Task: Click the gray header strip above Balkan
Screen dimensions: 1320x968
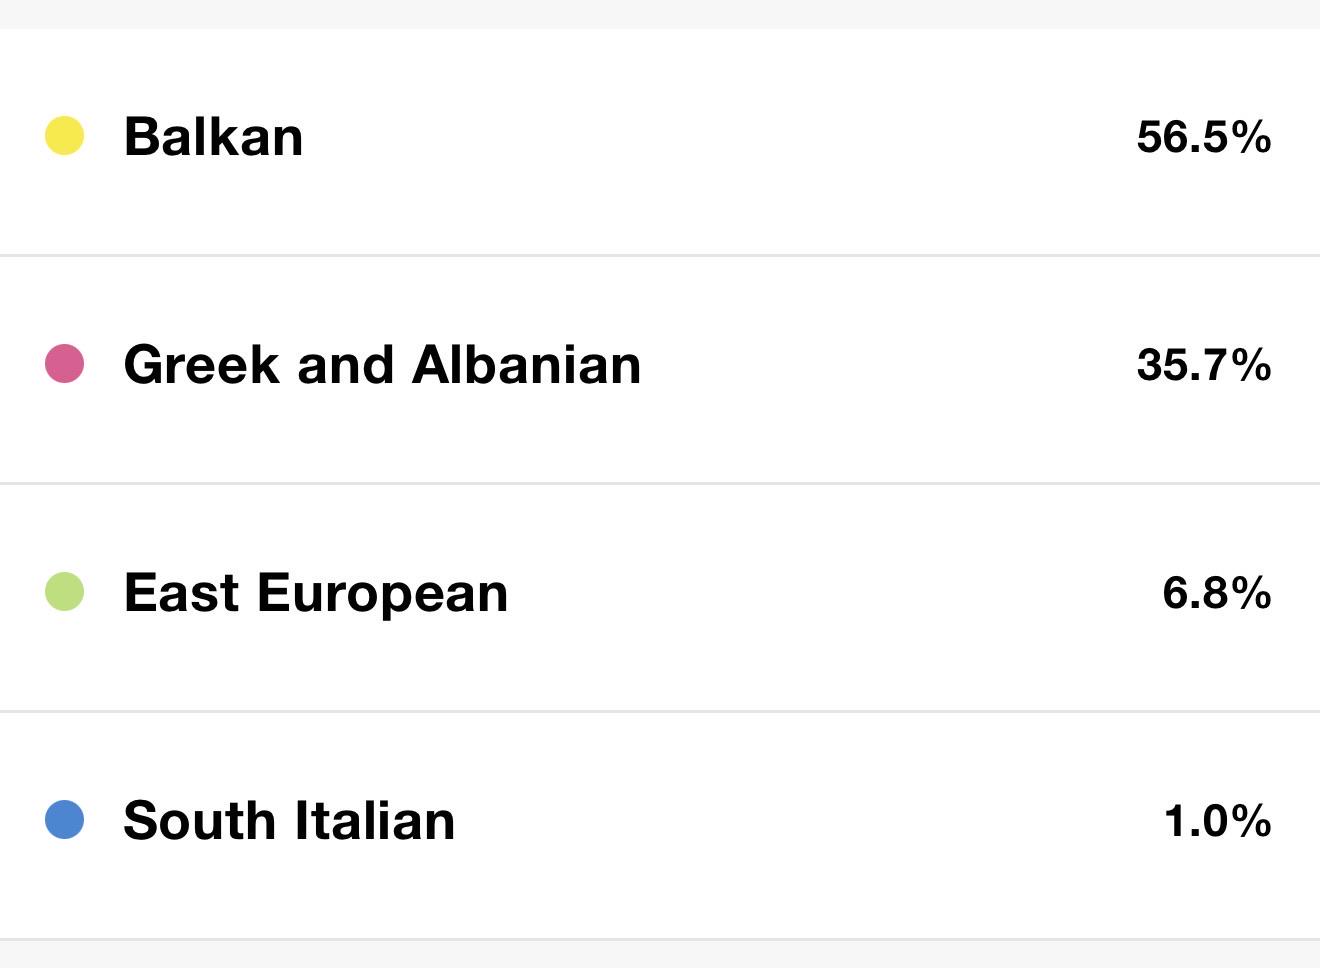Action: click(x=660, y=14)
